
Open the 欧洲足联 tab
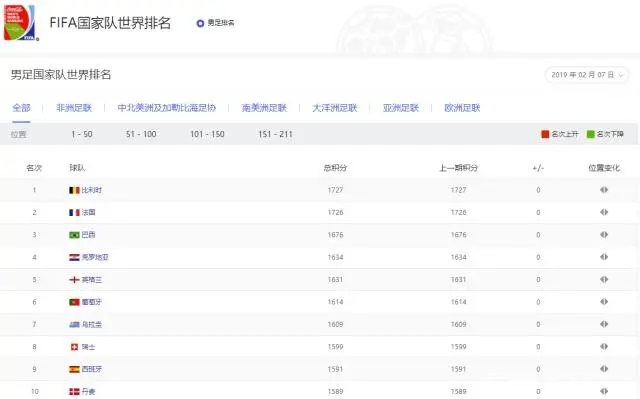point(462,108)
